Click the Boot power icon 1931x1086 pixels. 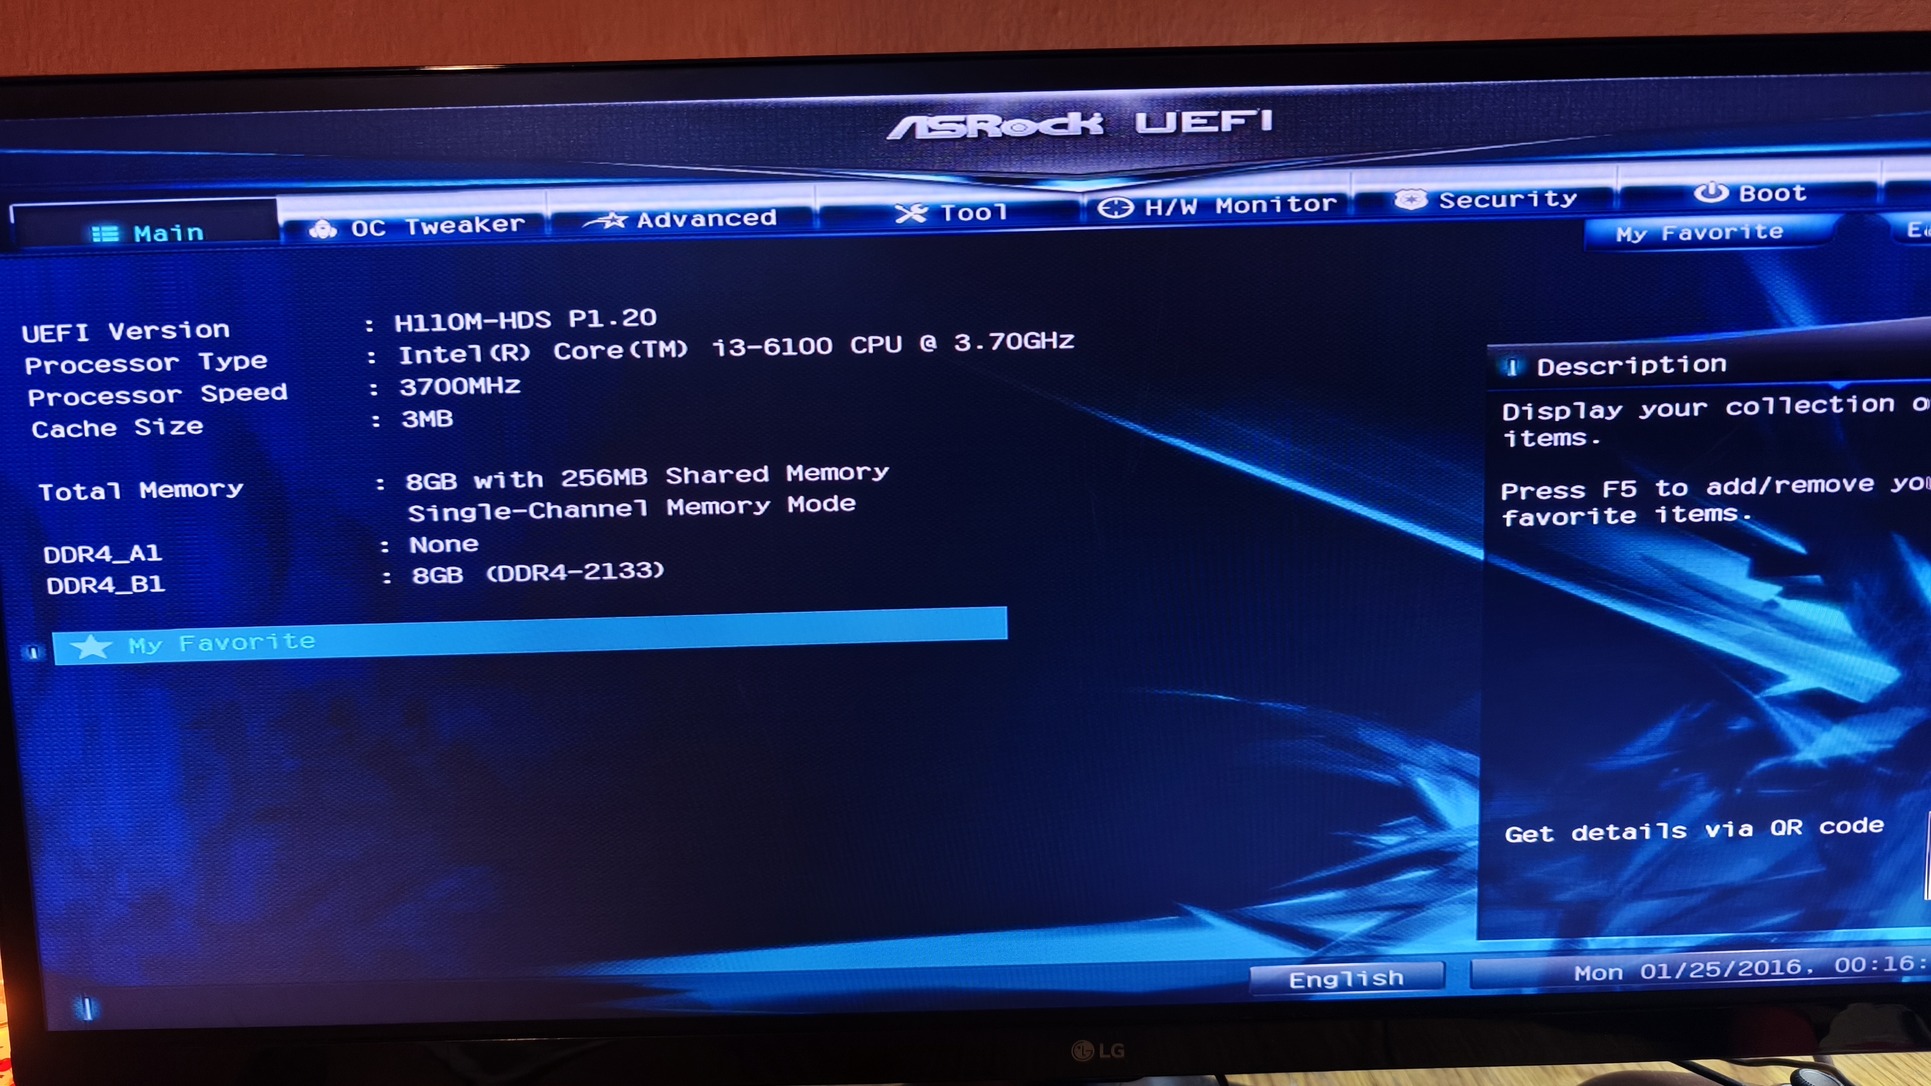[1710, 192]
